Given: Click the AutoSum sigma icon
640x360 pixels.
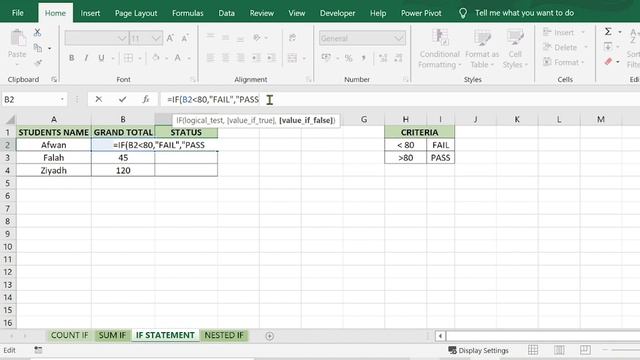Looking at the screenshot, I should [608, 32].
